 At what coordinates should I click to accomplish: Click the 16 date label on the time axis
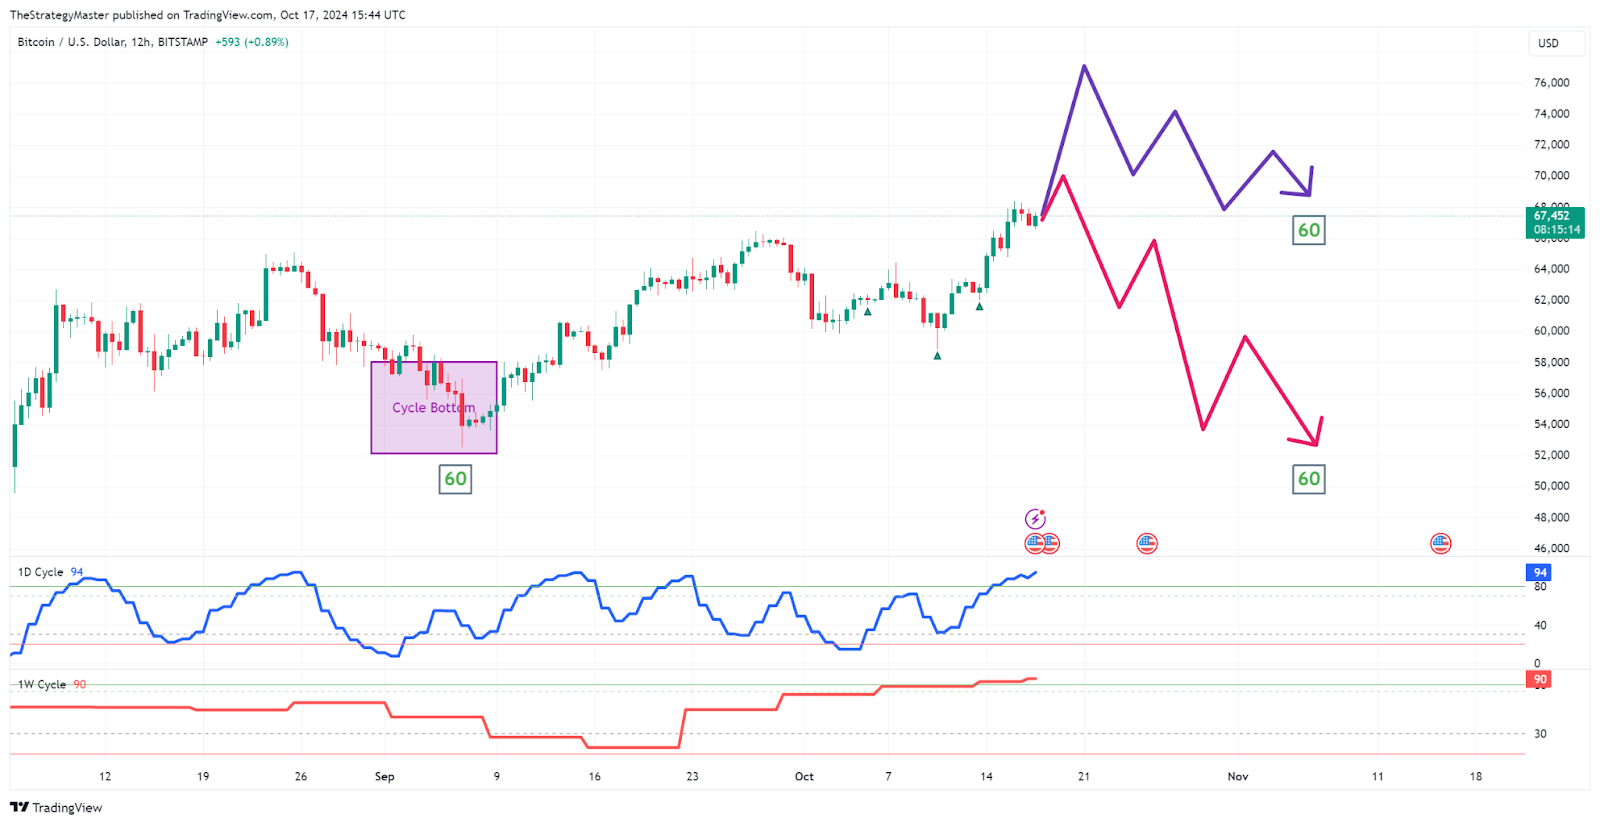point(595,776)
